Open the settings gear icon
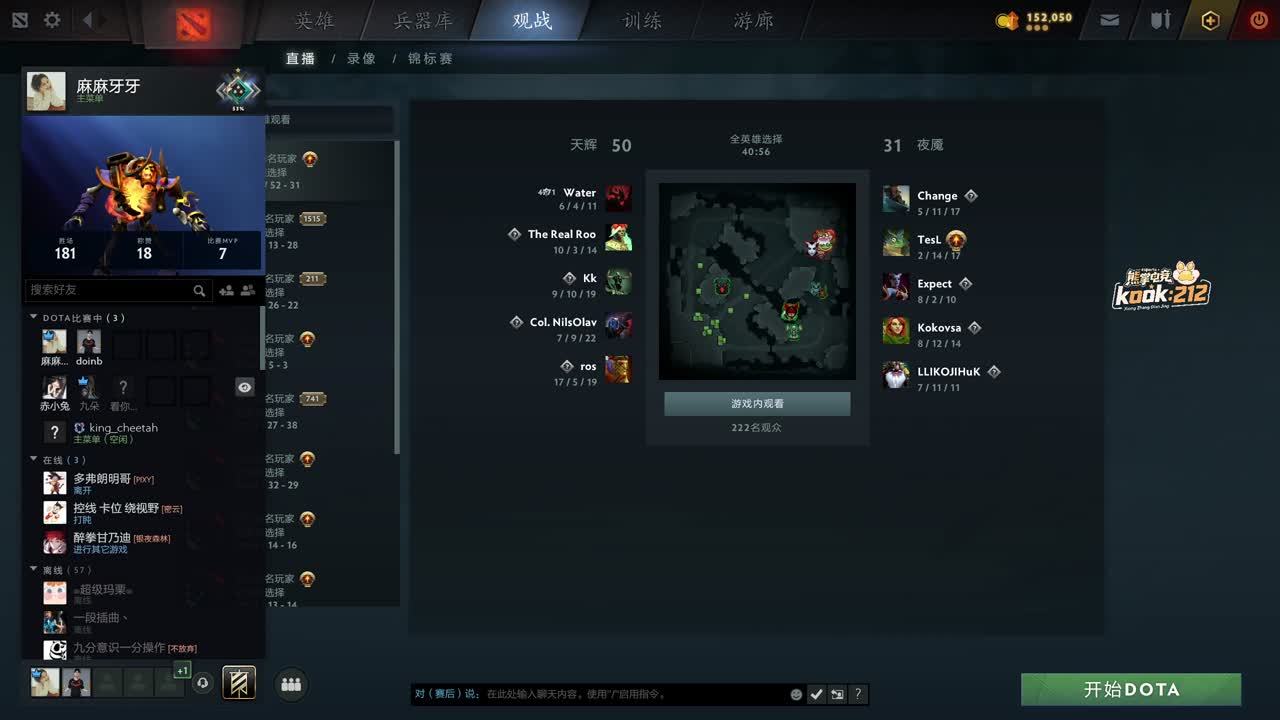 click(x=52, y=20)
